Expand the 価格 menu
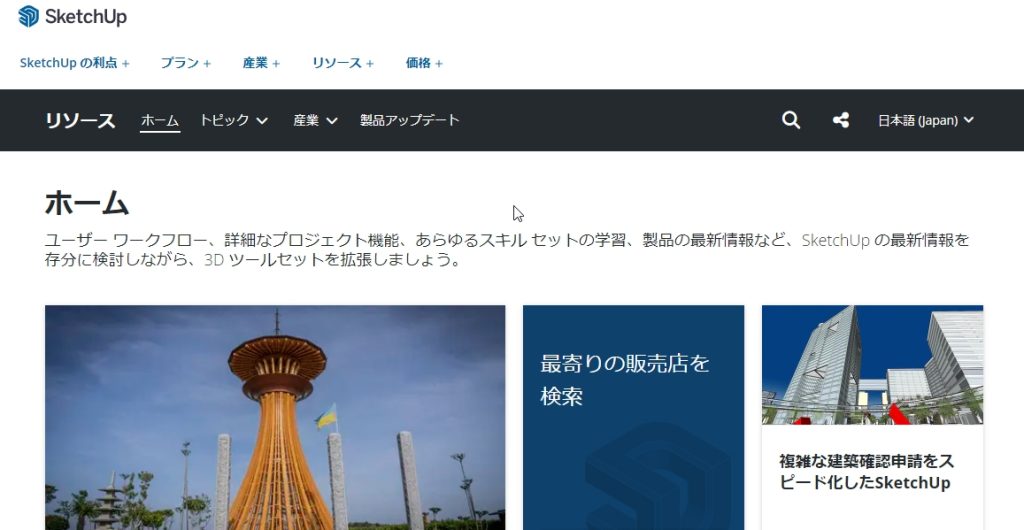Image resolution: width=1024 pixels, height=530 pixels. pos(424,63)
